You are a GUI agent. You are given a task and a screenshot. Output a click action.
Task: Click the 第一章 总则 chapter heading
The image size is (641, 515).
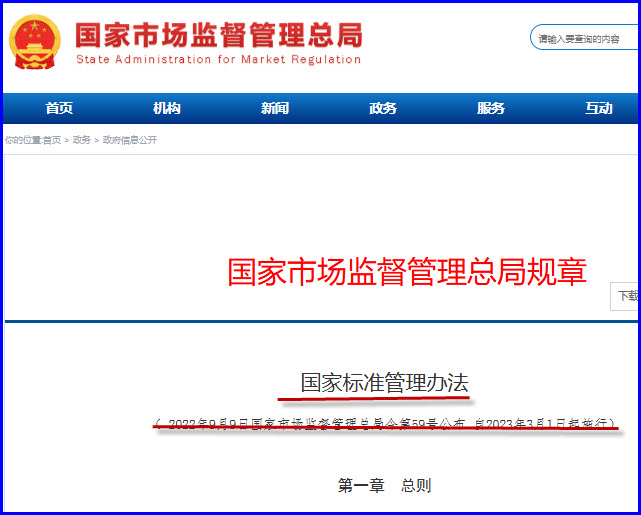coord(384,486)
